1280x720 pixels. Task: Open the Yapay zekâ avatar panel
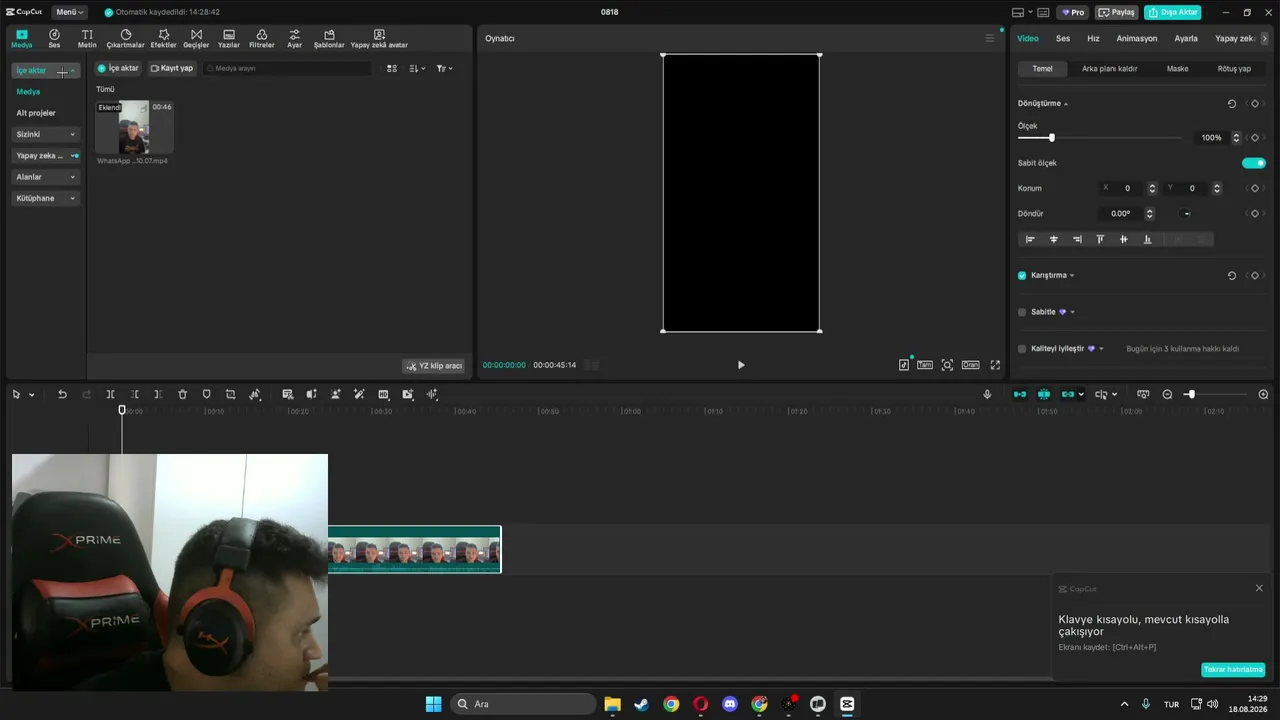pyautogui.click(x=379, y=39)
